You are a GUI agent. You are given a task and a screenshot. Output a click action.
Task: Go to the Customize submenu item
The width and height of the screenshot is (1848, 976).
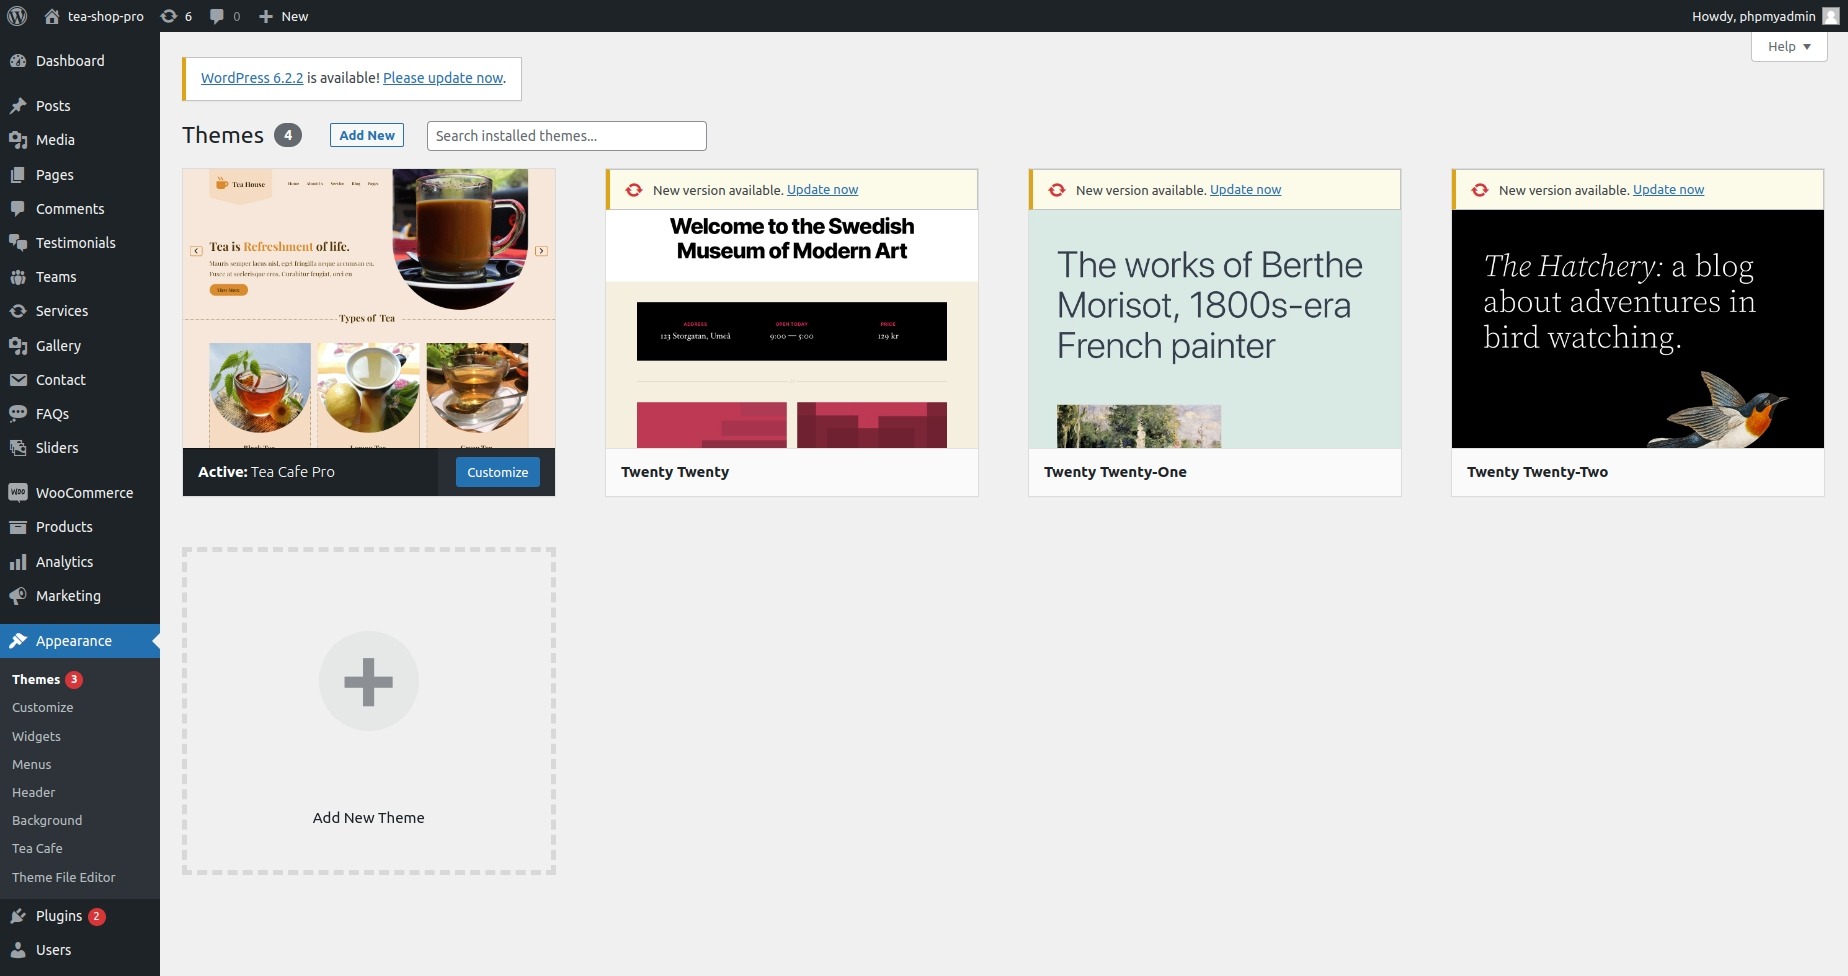43,707
